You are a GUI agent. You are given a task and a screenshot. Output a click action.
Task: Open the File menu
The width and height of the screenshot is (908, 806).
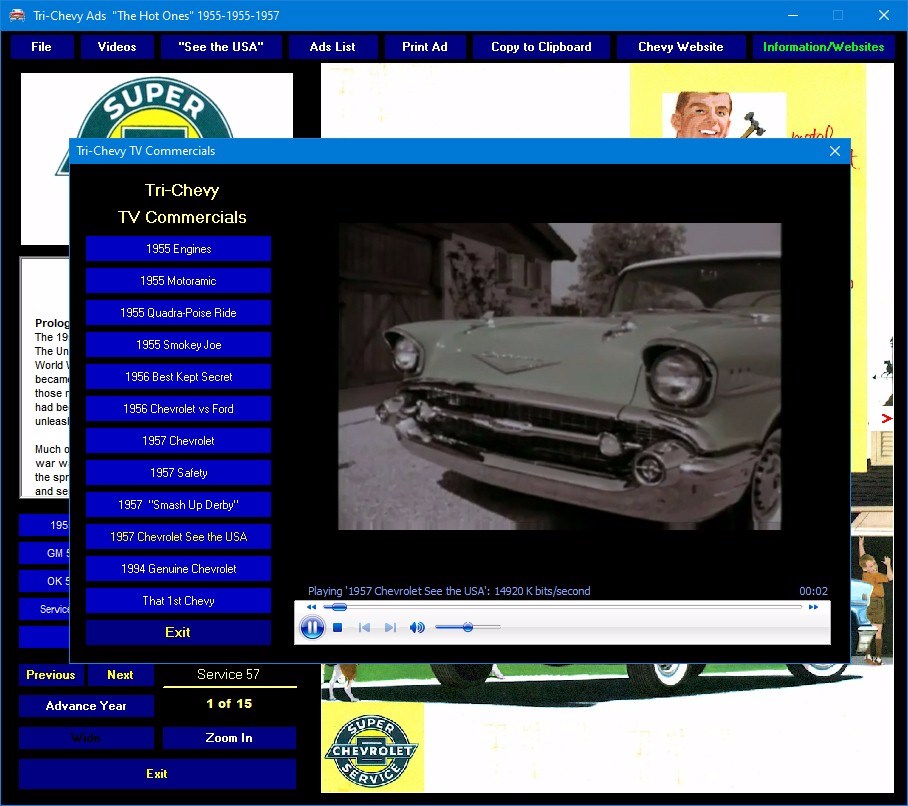[x=41, y=47]
